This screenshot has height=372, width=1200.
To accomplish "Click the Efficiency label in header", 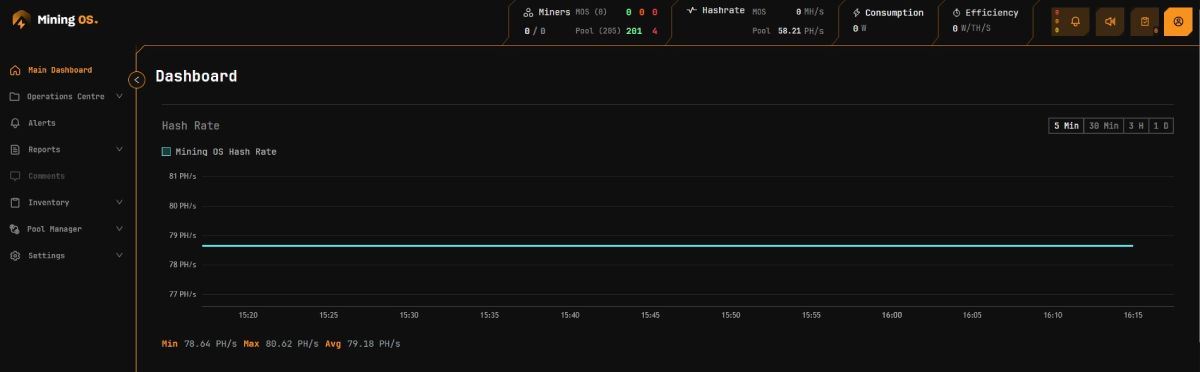I will (992, 13).
